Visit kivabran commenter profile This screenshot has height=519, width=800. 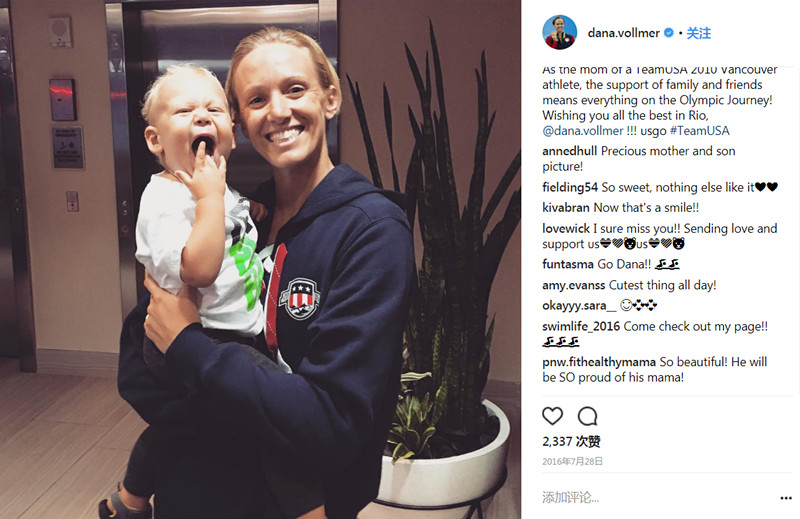pyautogui.click(x=566, y=208)
